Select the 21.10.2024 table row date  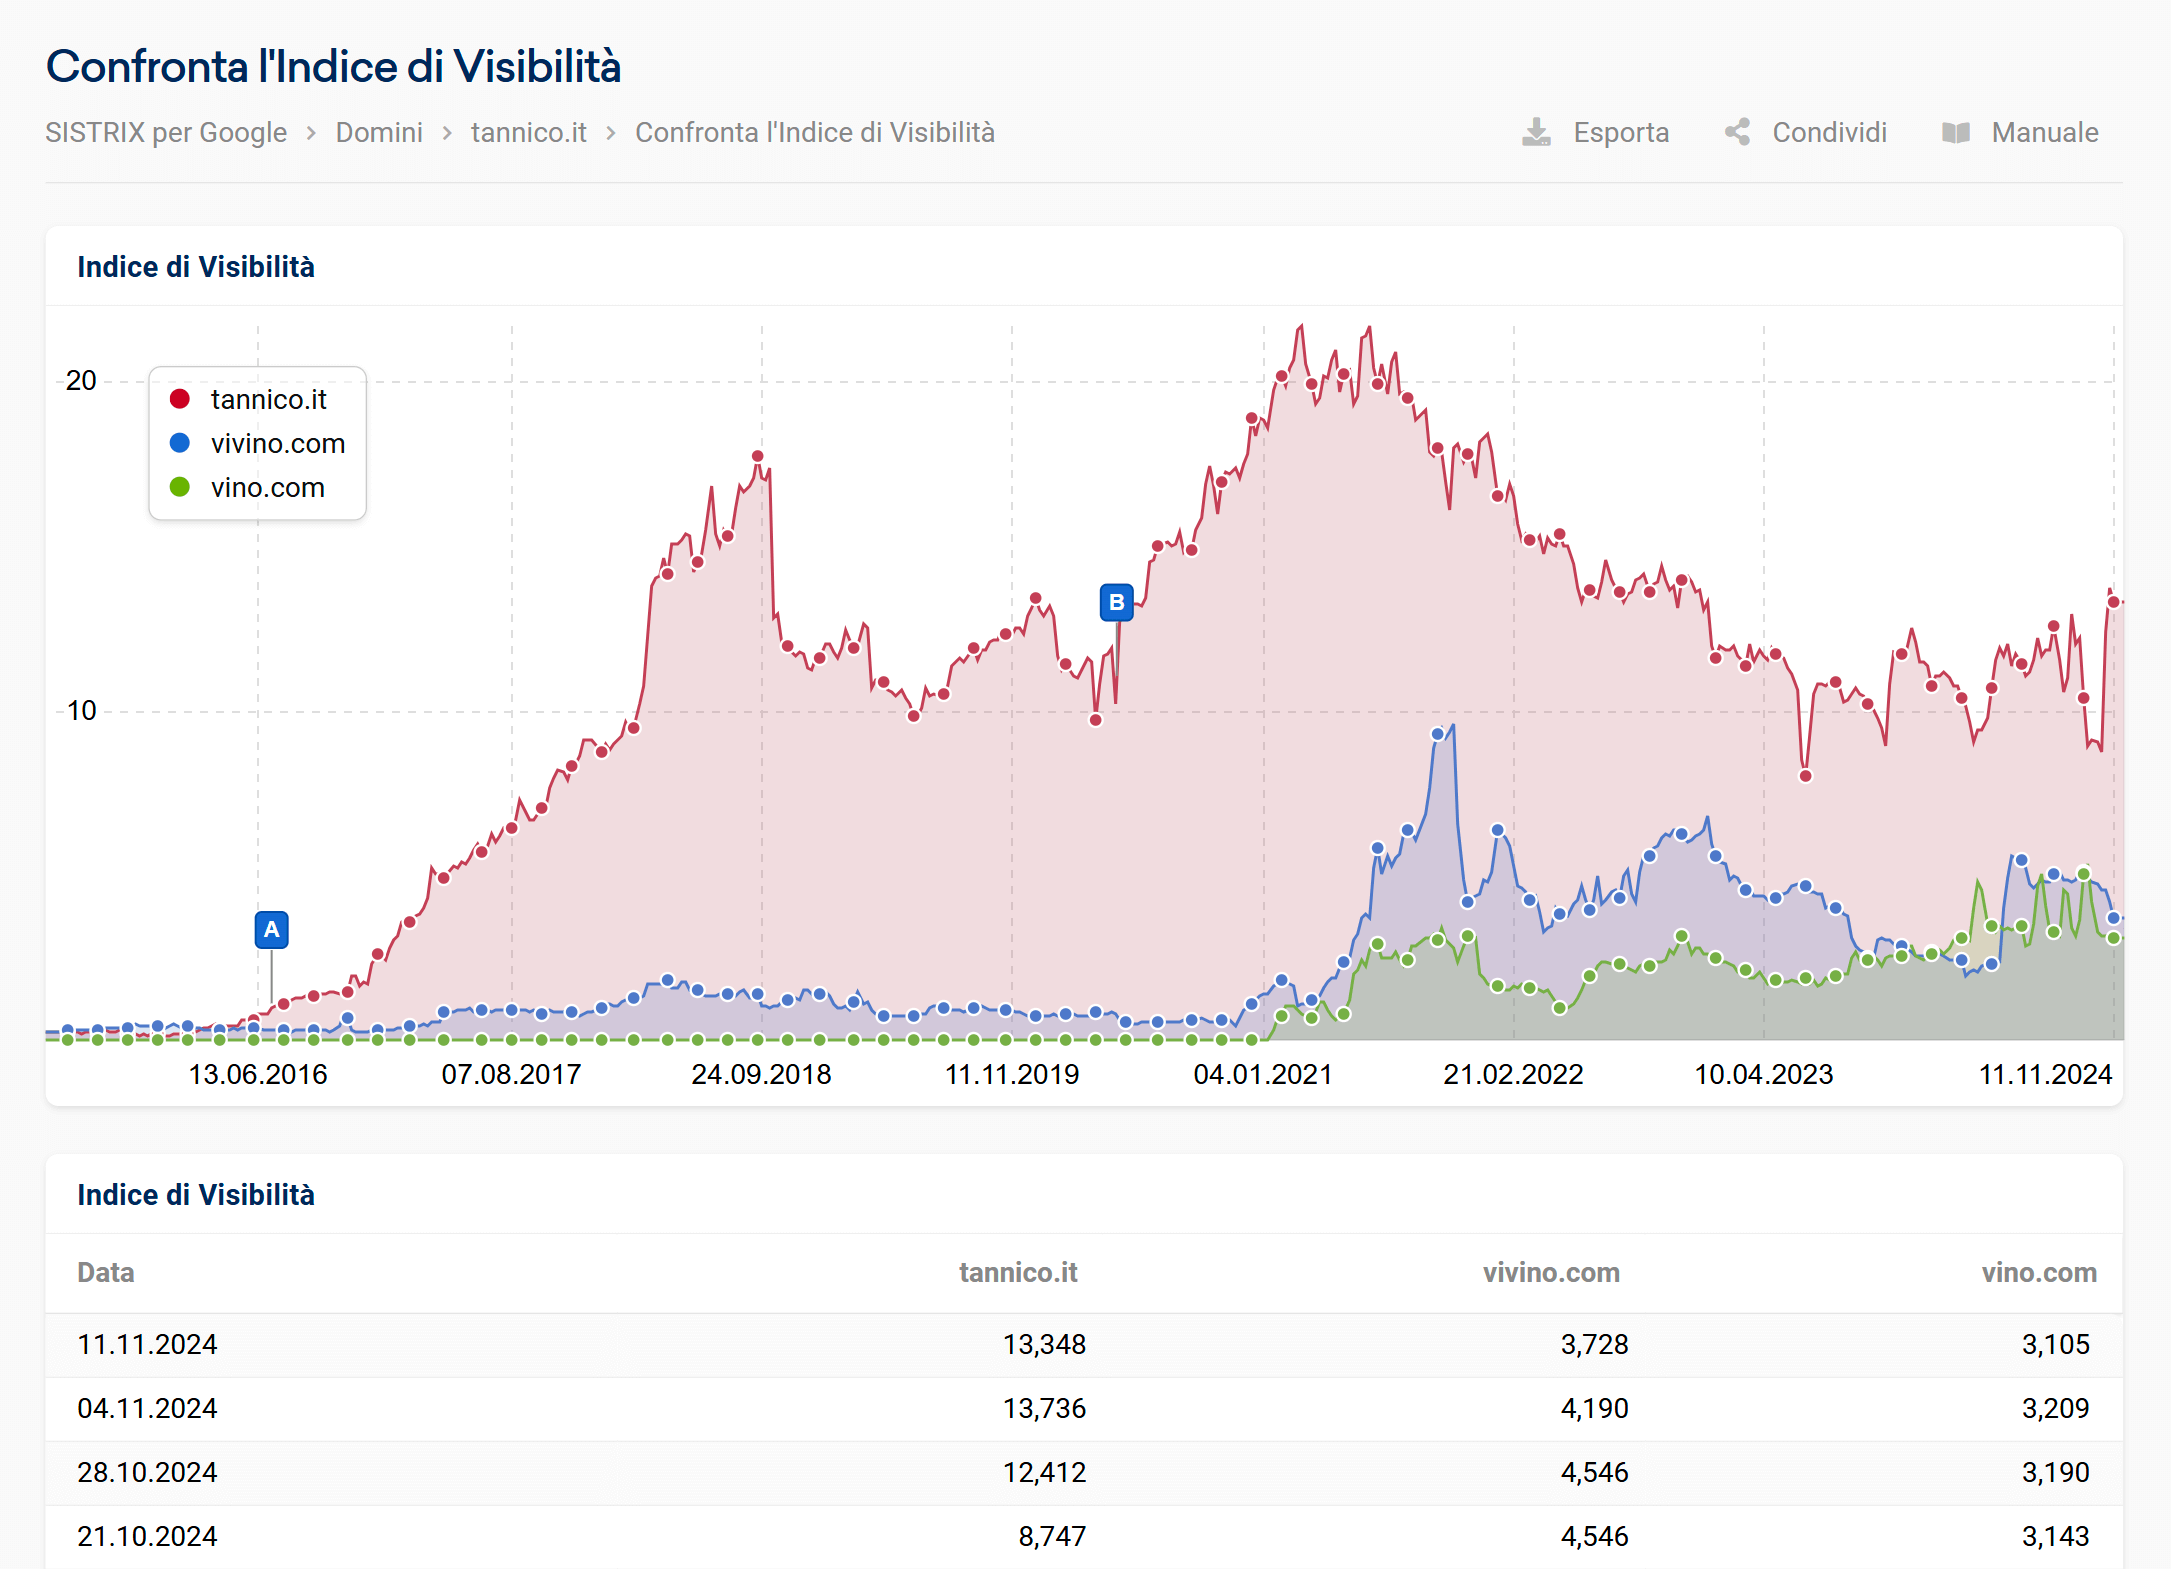coord(147,1536)
